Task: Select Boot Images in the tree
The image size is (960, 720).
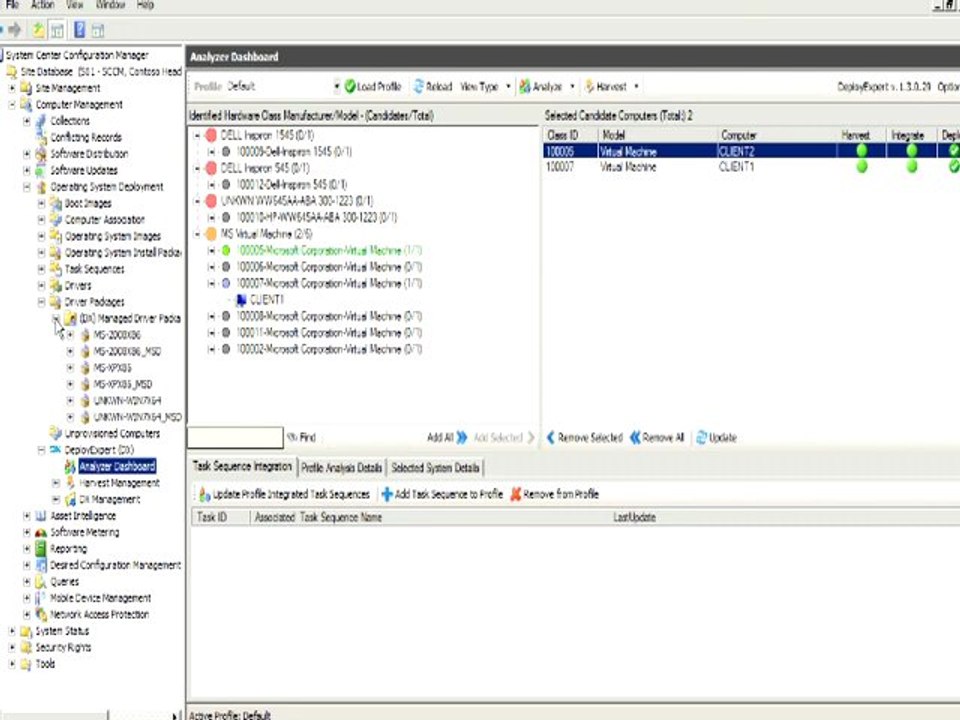Action: click(88, 203)
